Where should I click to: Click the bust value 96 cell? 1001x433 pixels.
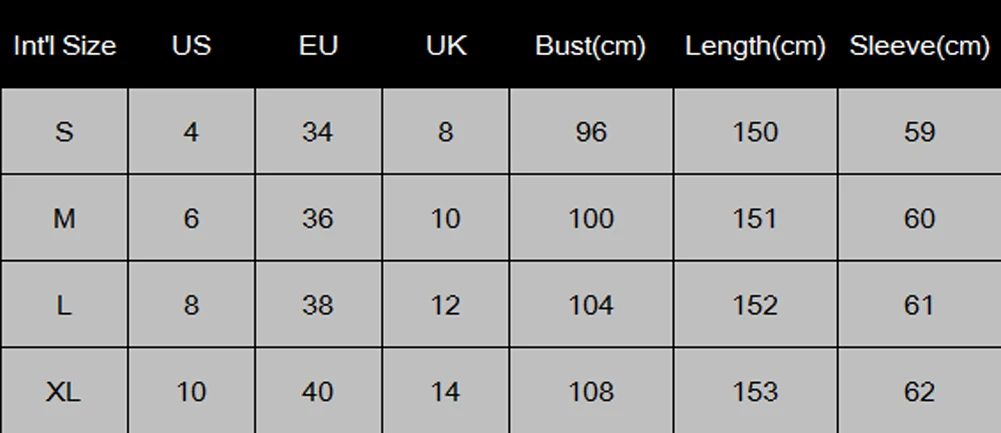tap(591, 132)
